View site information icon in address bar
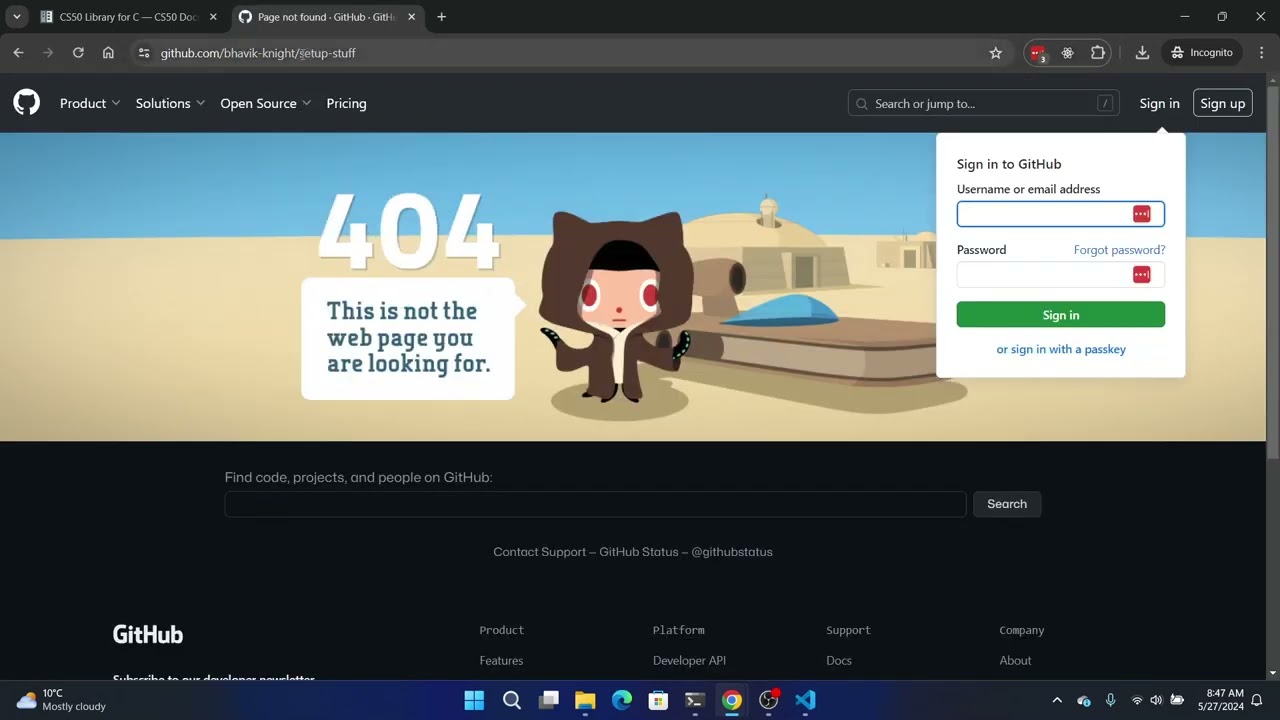 [x=144, y=53]
